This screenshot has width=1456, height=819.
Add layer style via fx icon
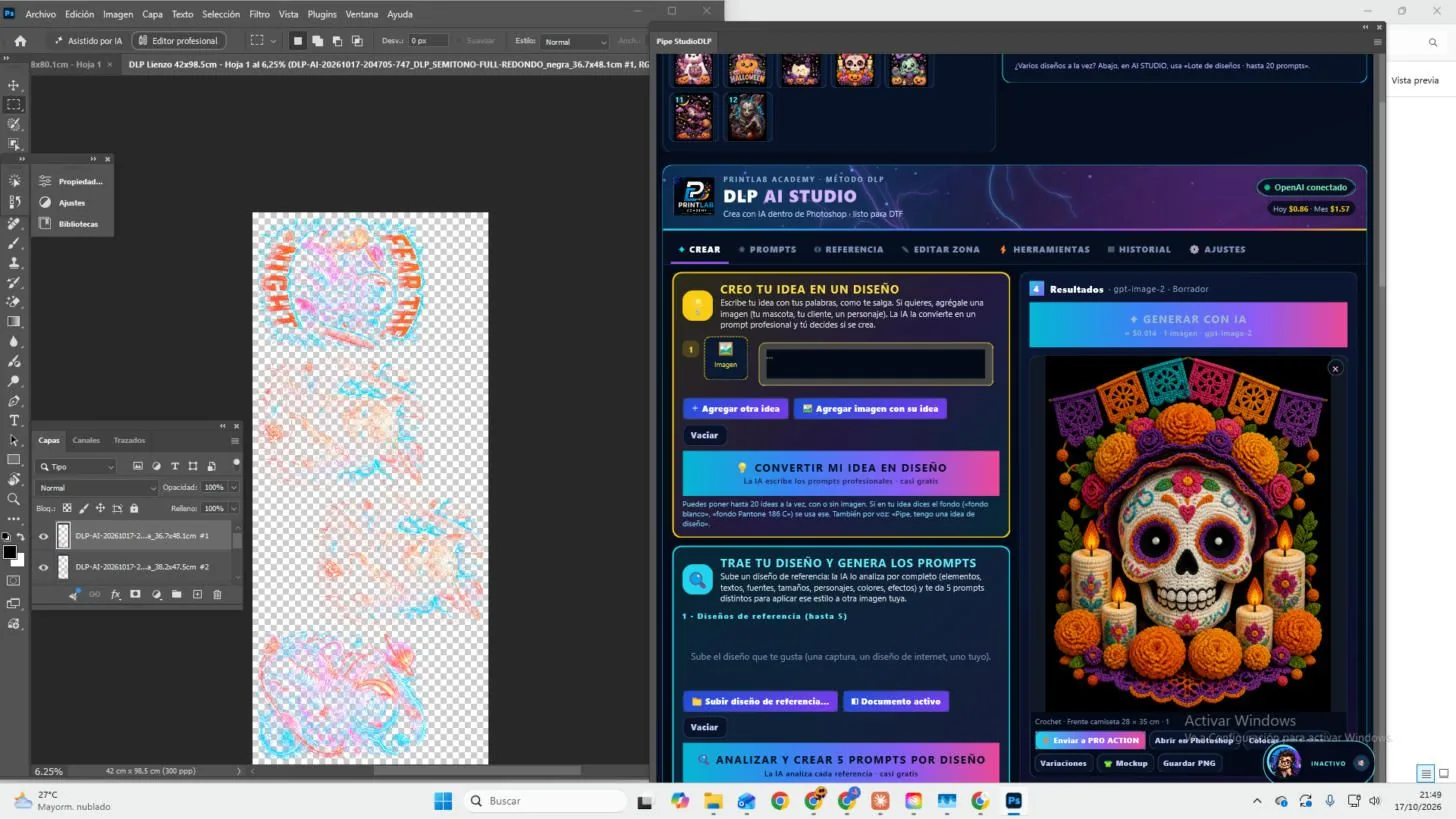click(x=115, y=594)
